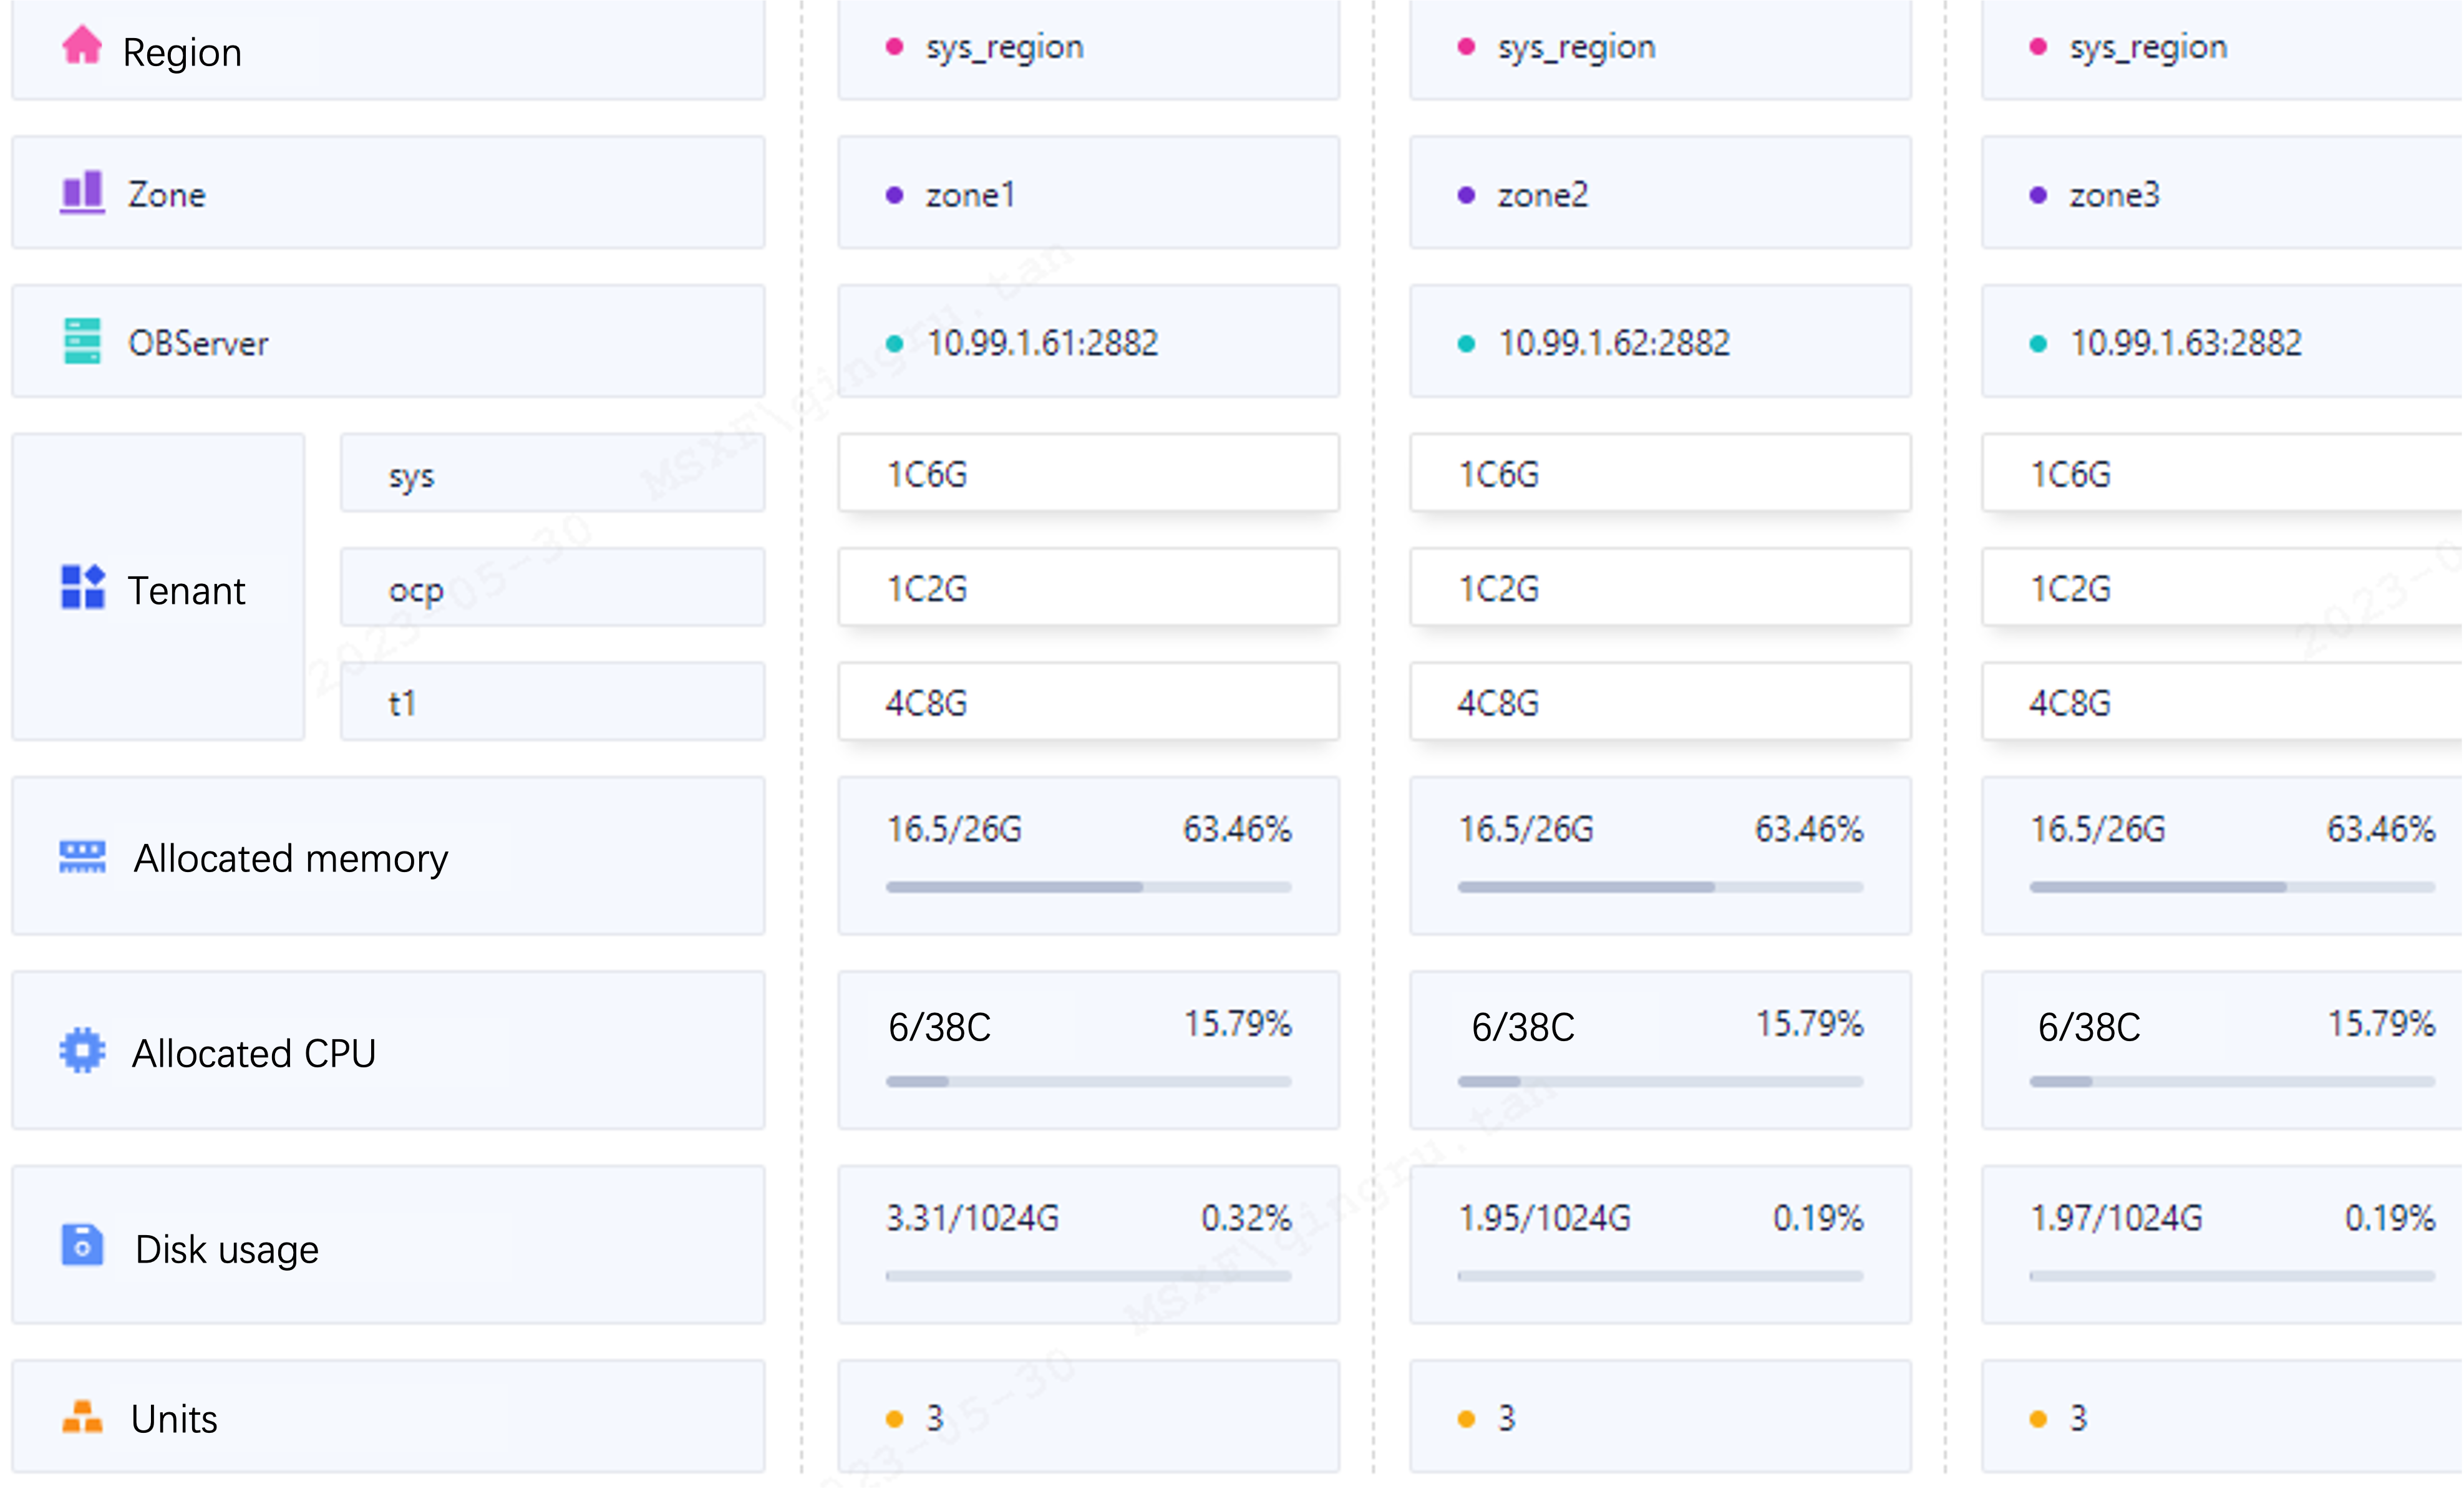Click the 3.31/1024G disk usage card
2464x1489 pixels.
click(1088, 1244)
